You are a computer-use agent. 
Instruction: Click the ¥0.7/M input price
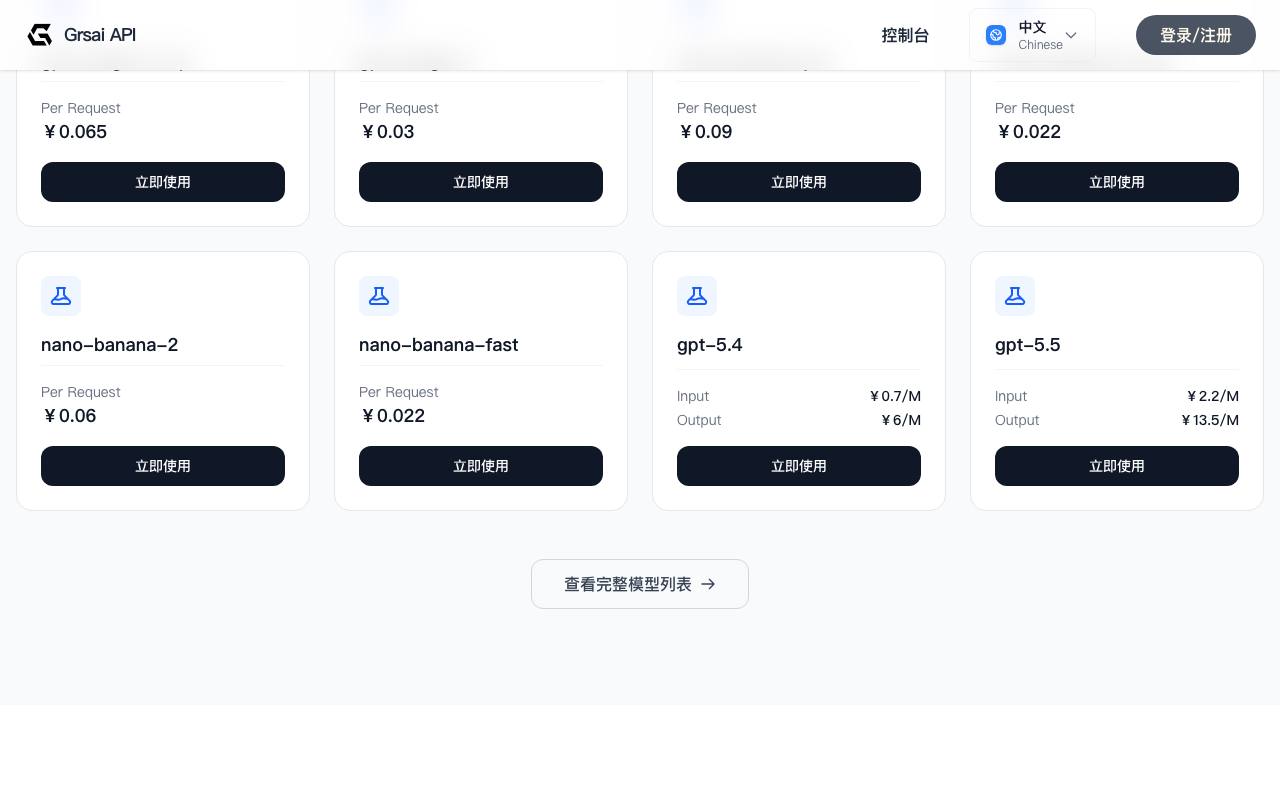coord(894,396)
